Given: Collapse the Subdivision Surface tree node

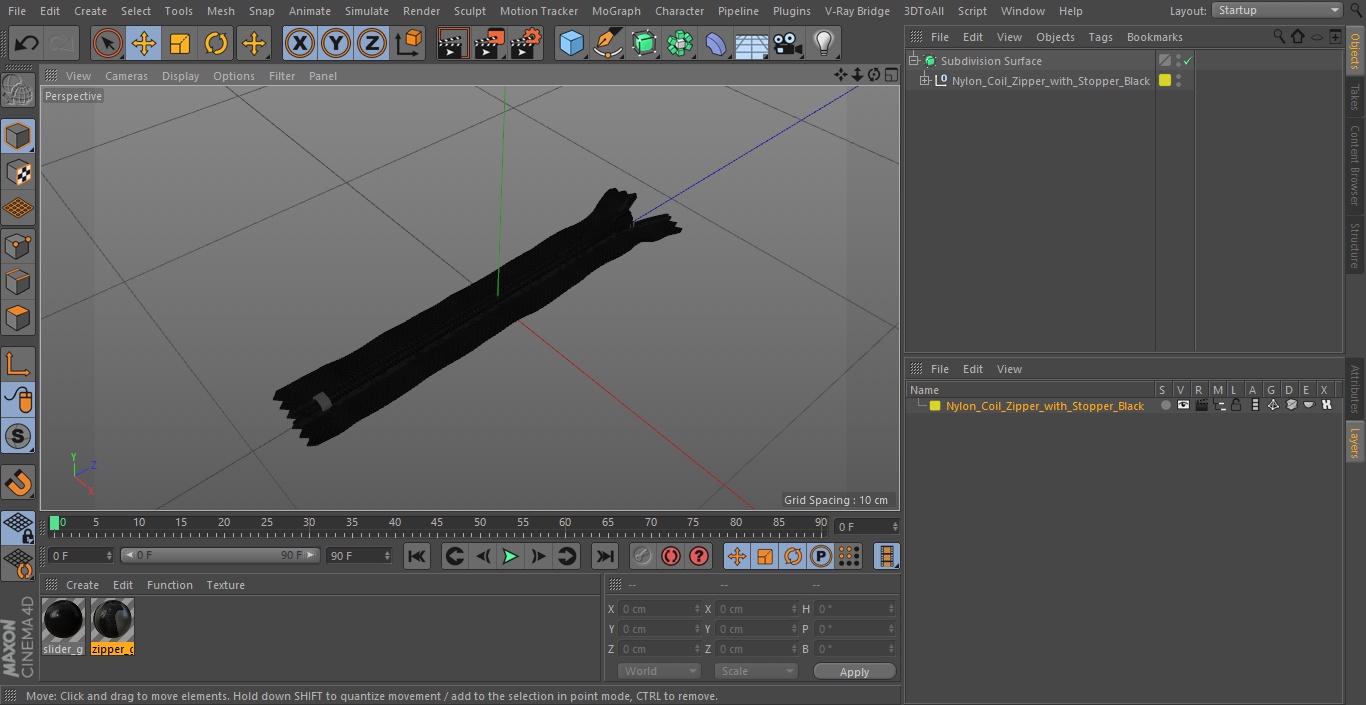Looking at the screenshot, I should (913, 61).
